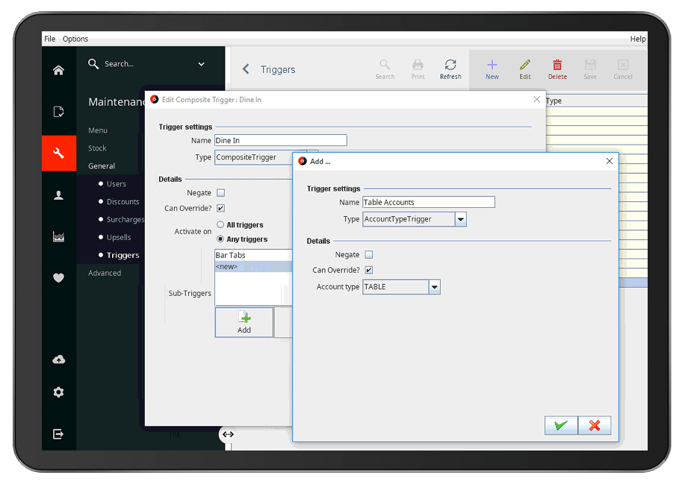The image size is (688, 490).
Task: Click the Edit pencil icon
Action: pos(525,68)
